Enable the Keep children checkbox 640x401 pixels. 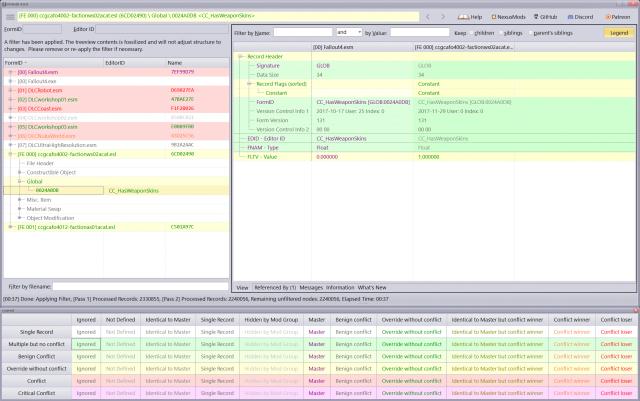click(471, 33)
